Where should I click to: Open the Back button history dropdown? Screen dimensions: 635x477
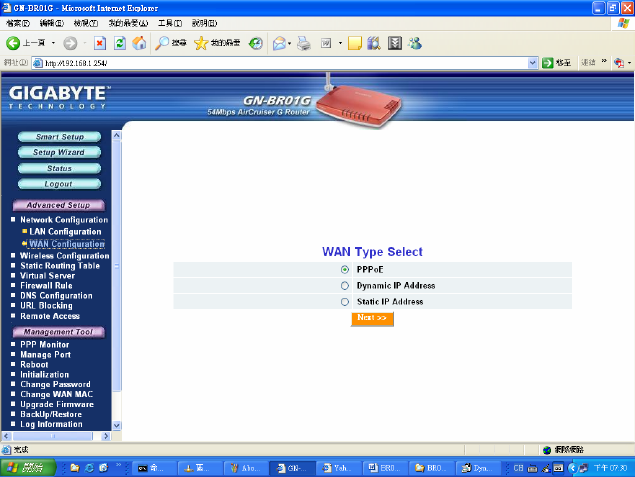pyautogui.click(x=53, y=43)
